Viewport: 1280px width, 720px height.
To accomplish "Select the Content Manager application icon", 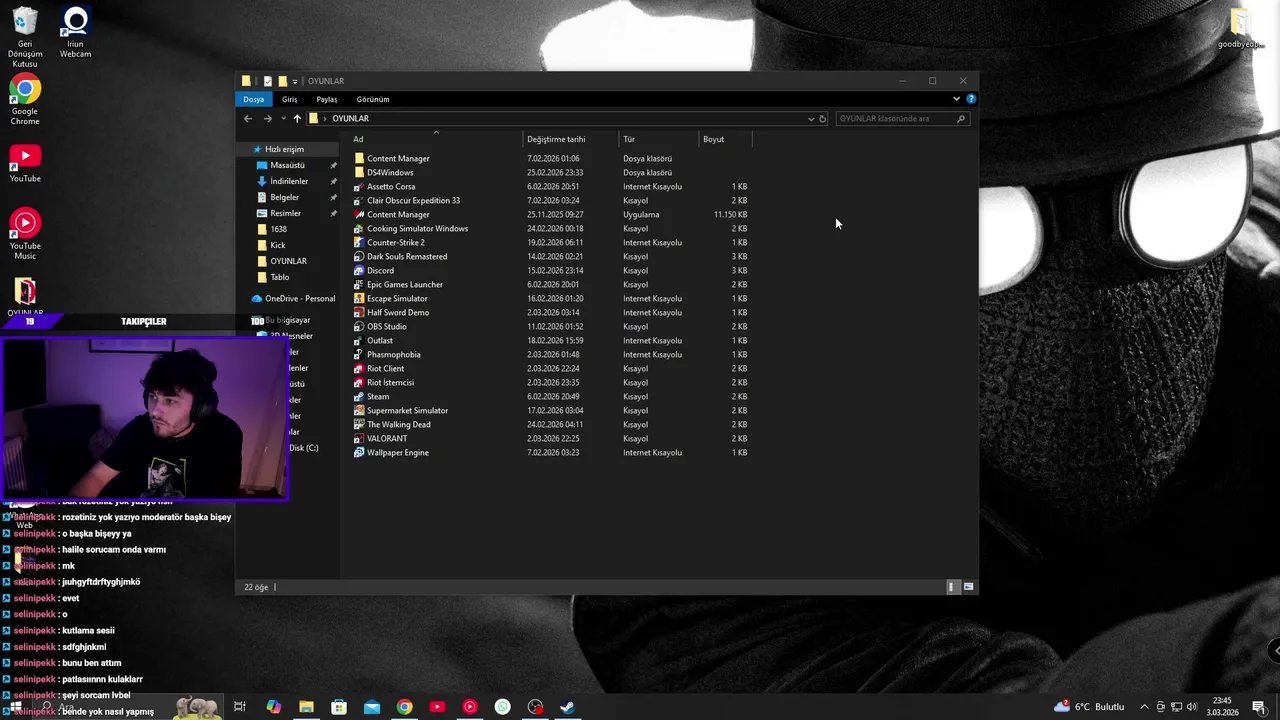I will (x=359, y=215).
